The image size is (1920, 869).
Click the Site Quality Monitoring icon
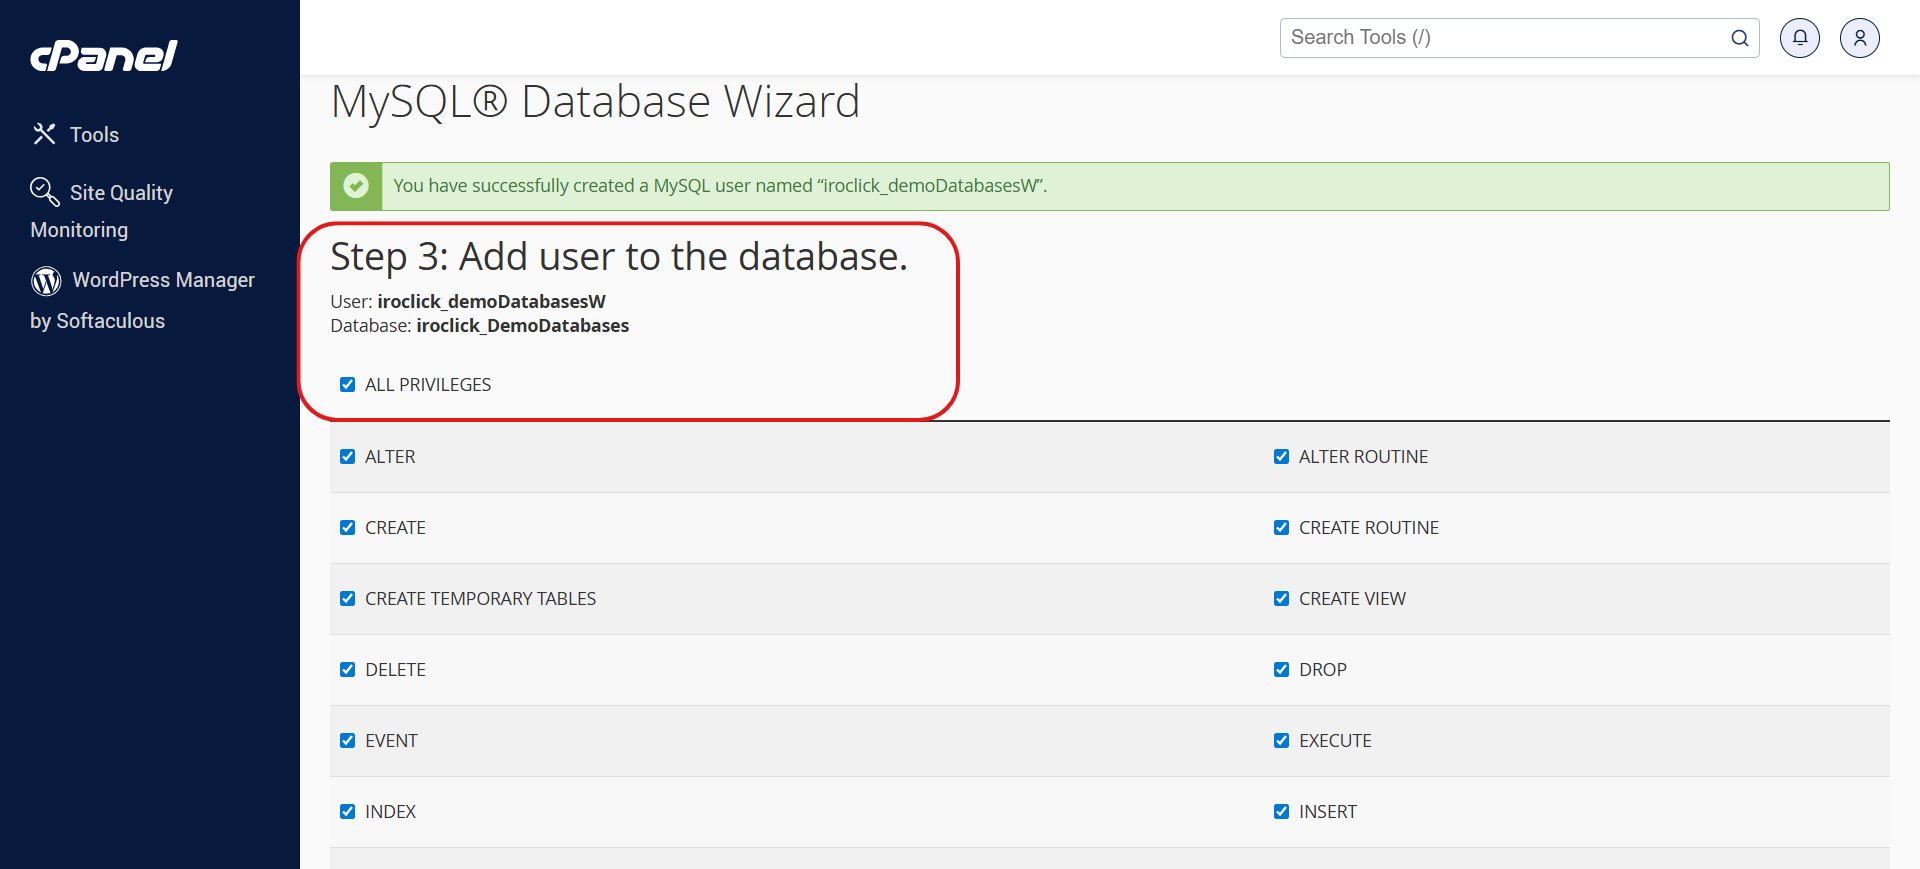point(44,191)
